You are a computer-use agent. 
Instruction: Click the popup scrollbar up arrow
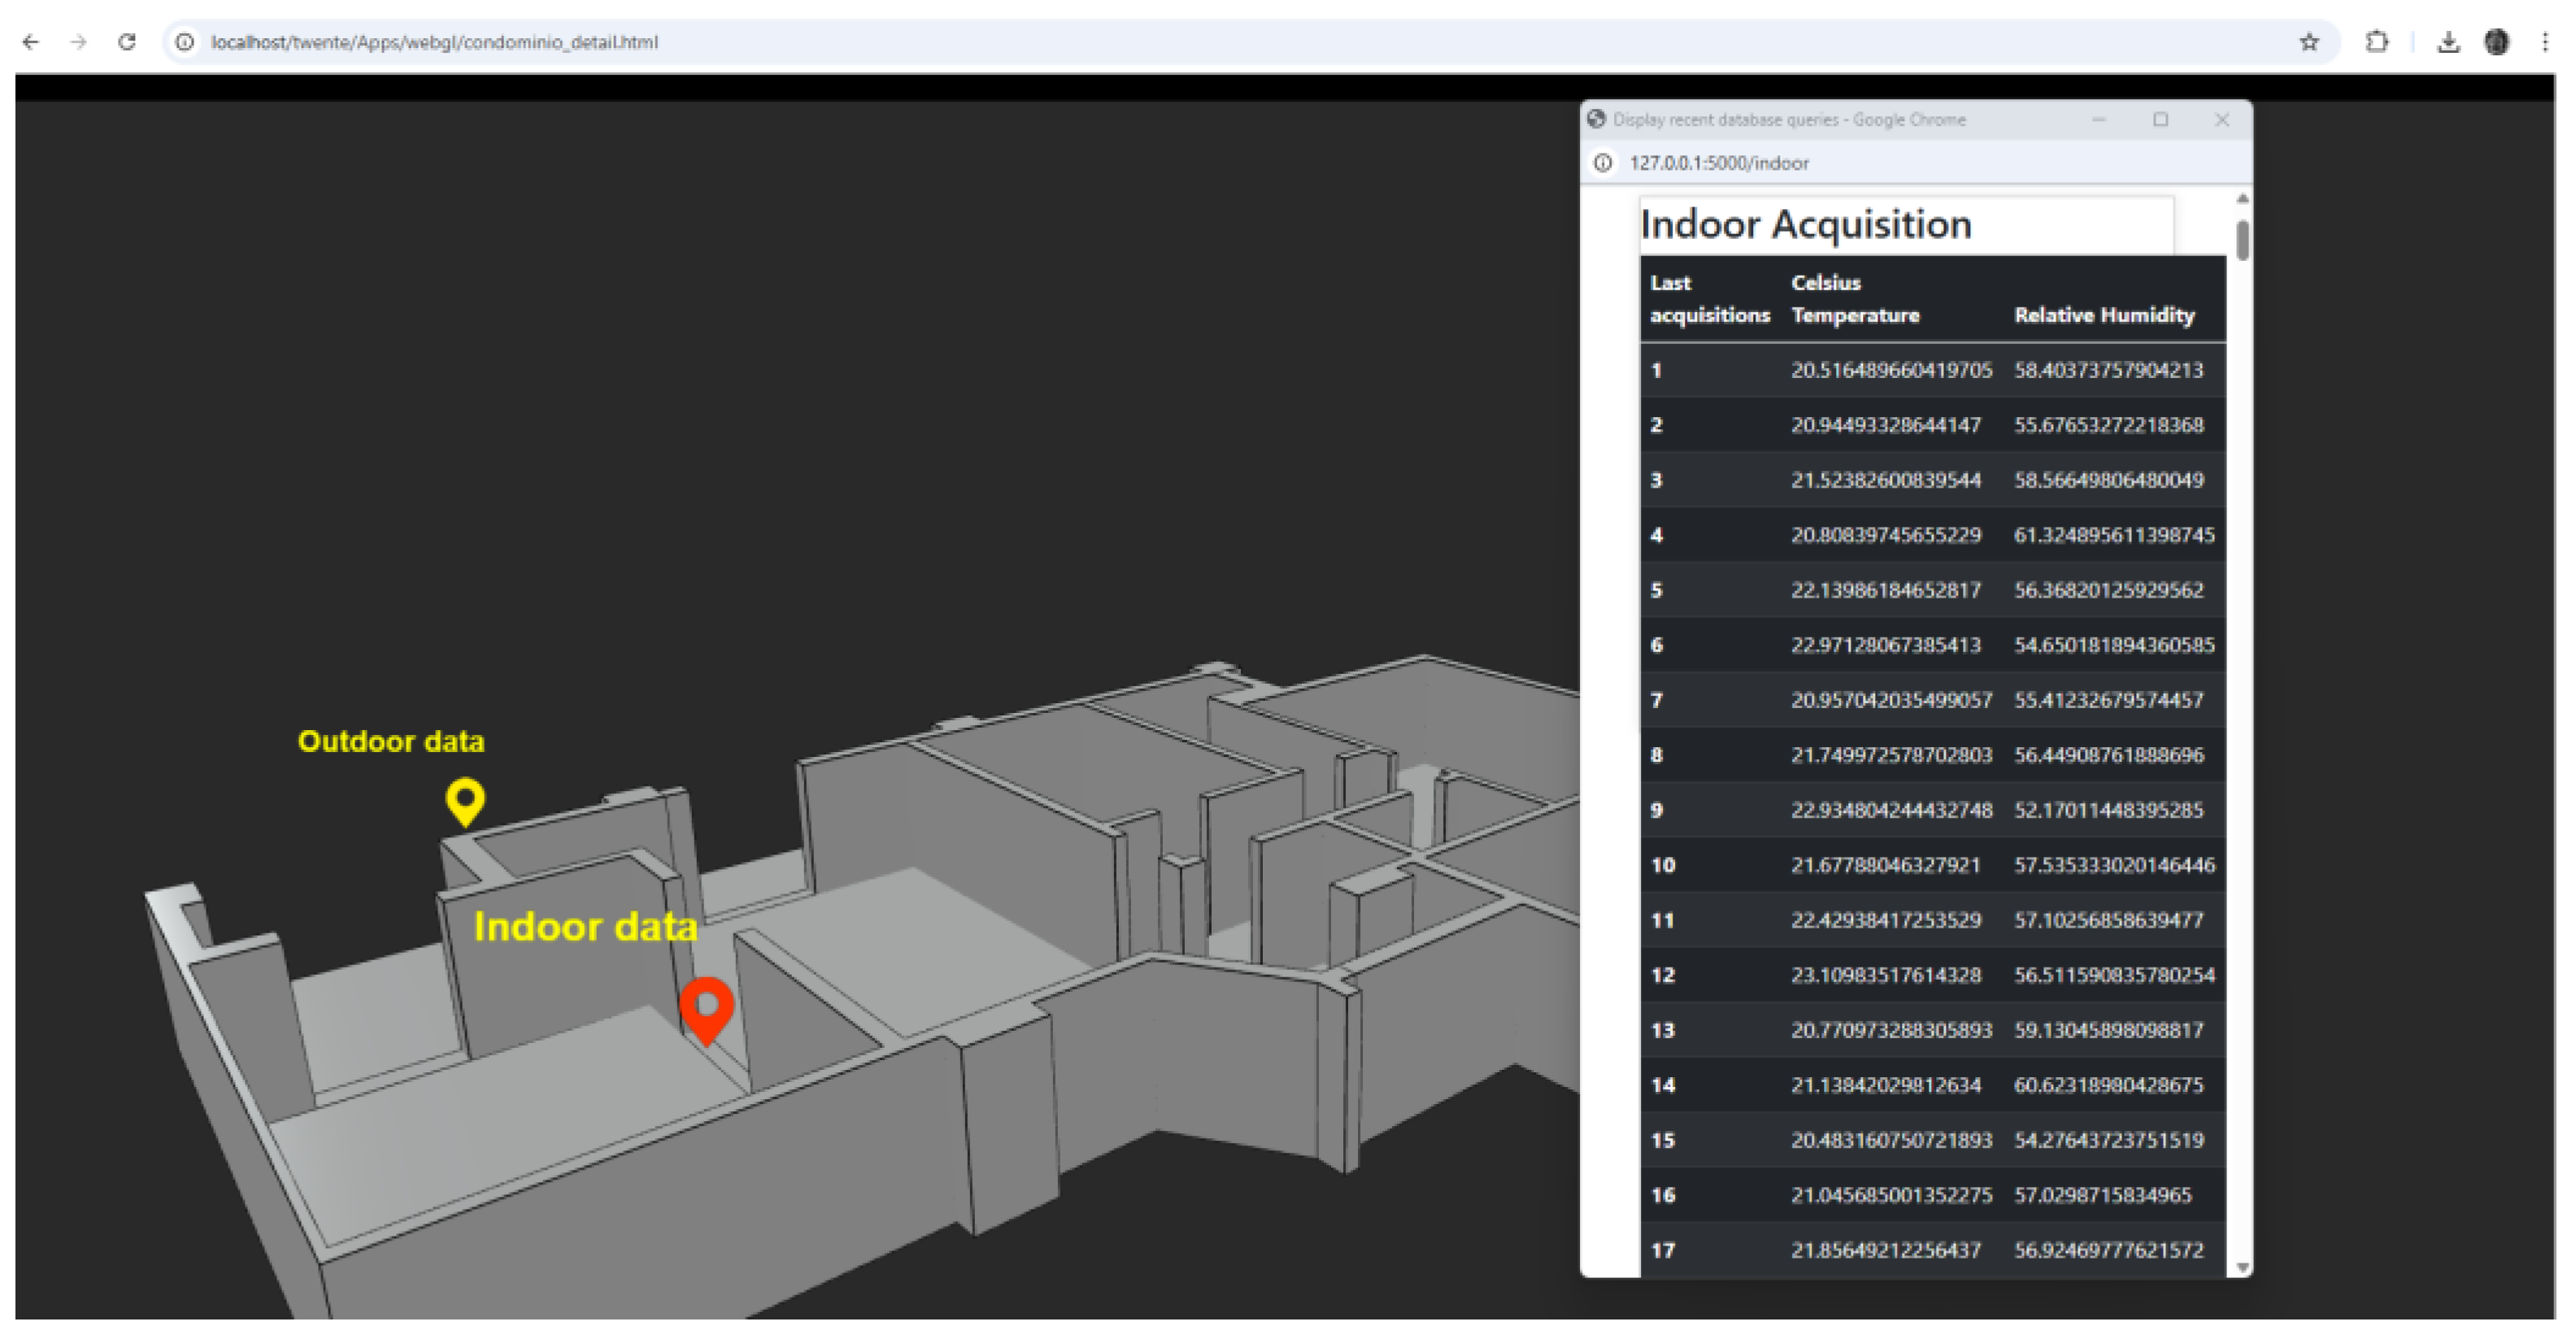(2242, 199)
